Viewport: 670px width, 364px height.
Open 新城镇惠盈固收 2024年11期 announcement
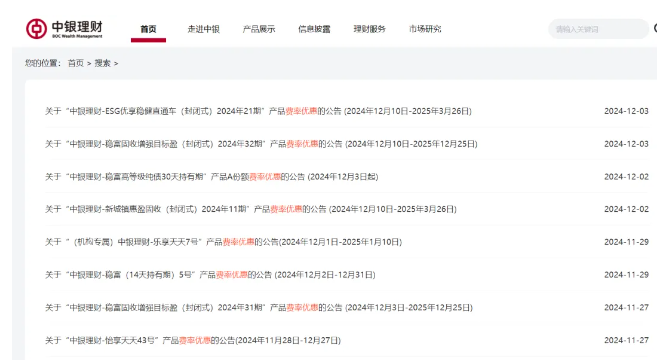pyautogui.click(x=251, y=209)
